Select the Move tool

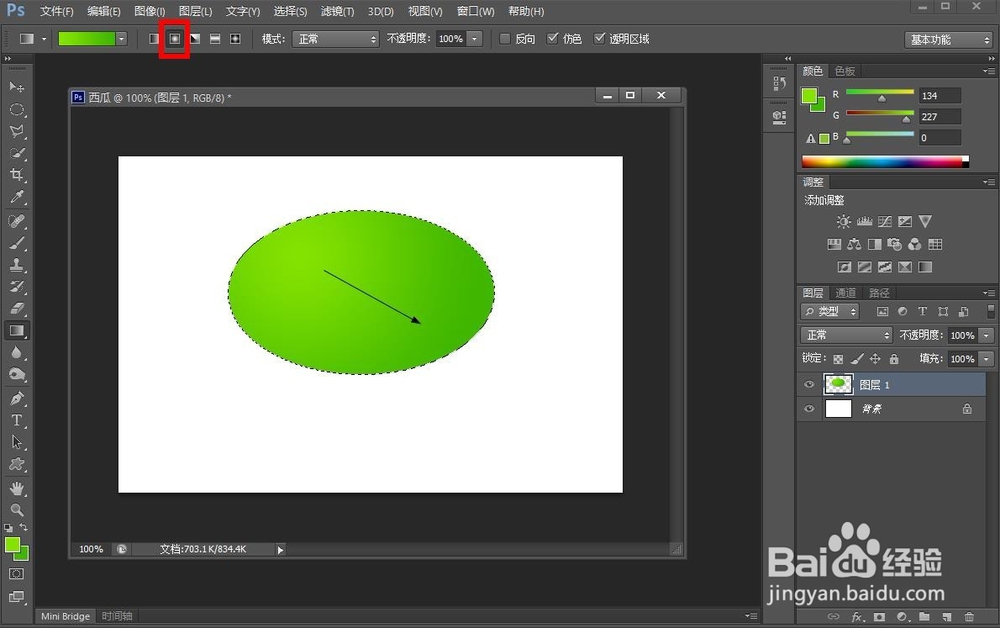(17, 87)
